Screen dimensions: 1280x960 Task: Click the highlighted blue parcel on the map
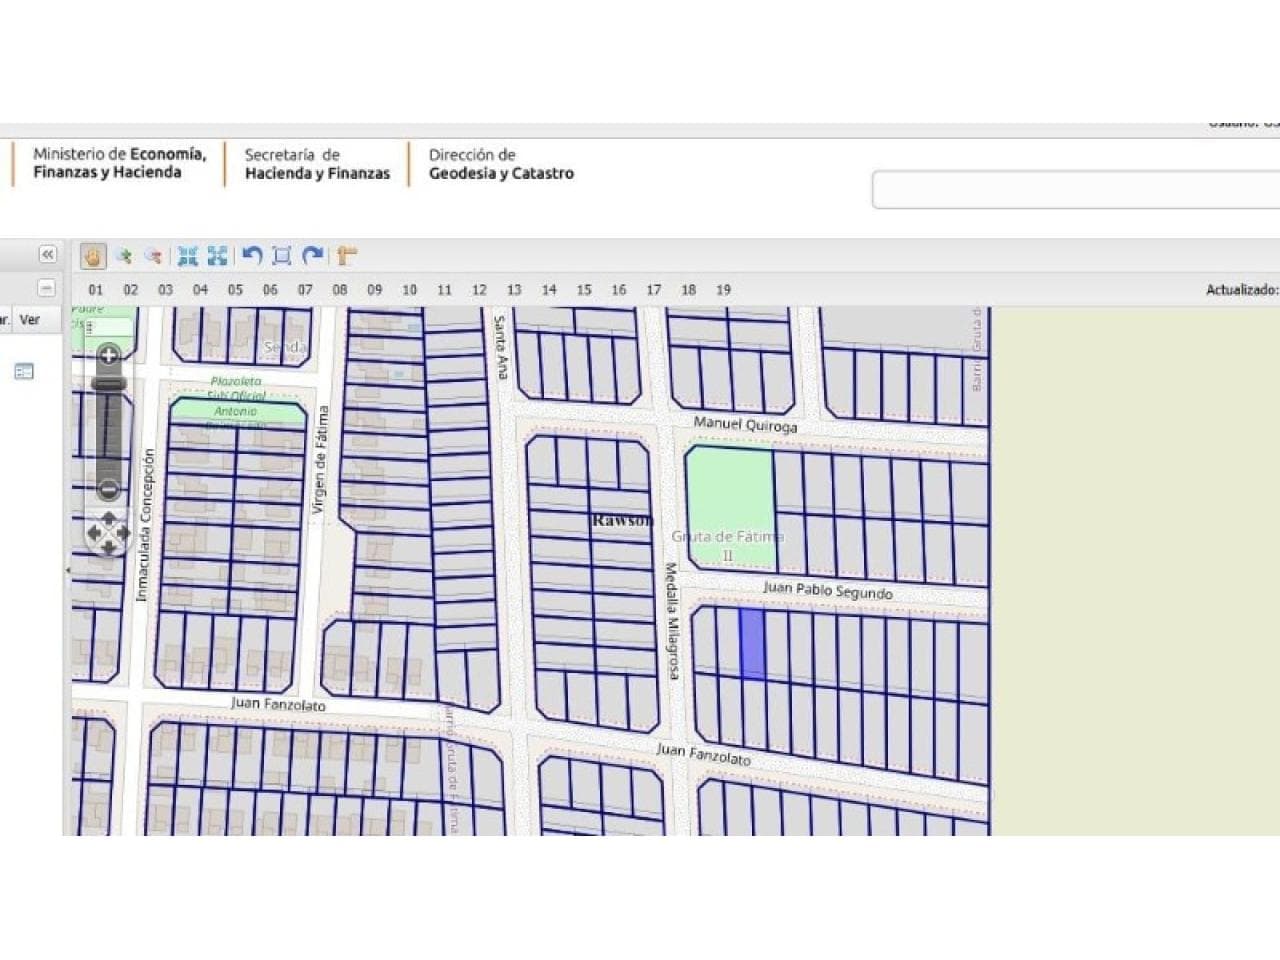click(x=752, y=643)
